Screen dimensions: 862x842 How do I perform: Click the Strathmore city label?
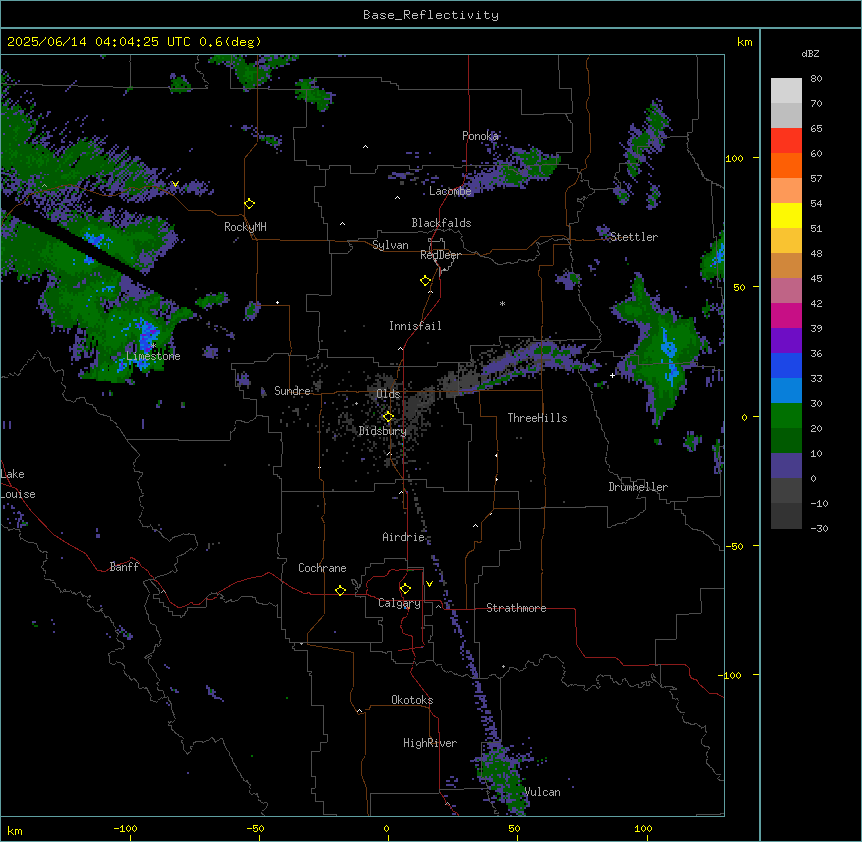pyautogui.click(x=516, y=608)
